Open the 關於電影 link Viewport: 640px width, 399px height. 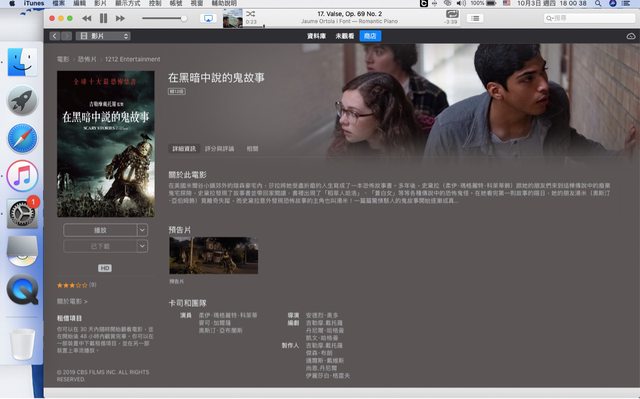pos(72,301)
